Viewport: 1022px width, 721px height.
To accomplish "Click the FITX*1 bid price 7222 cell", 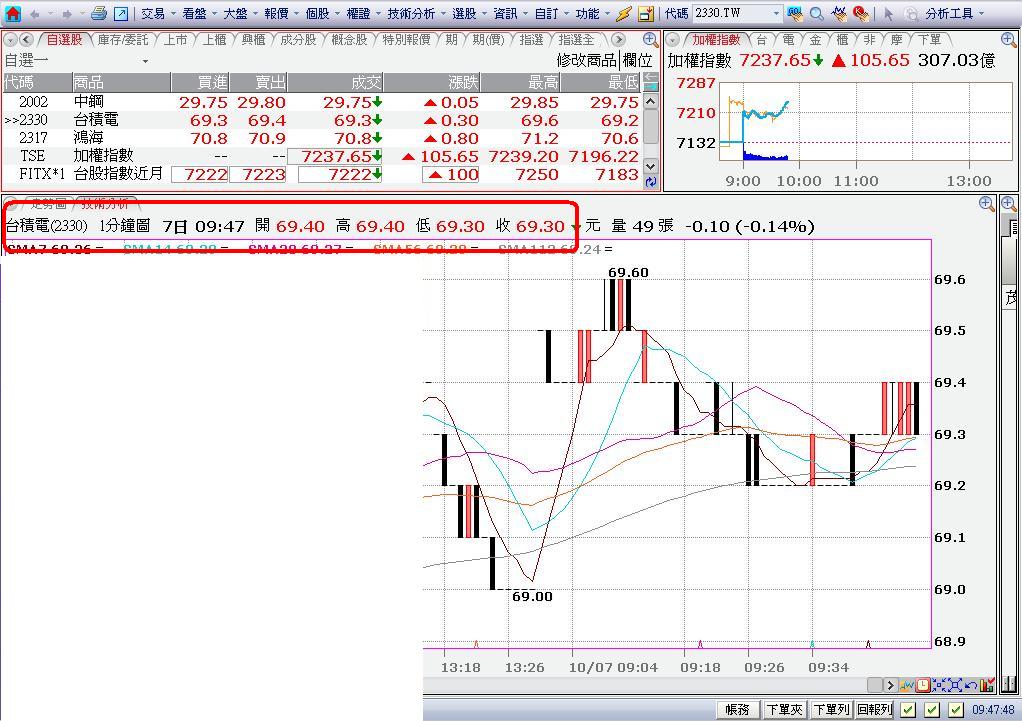I will click(199, 175).
